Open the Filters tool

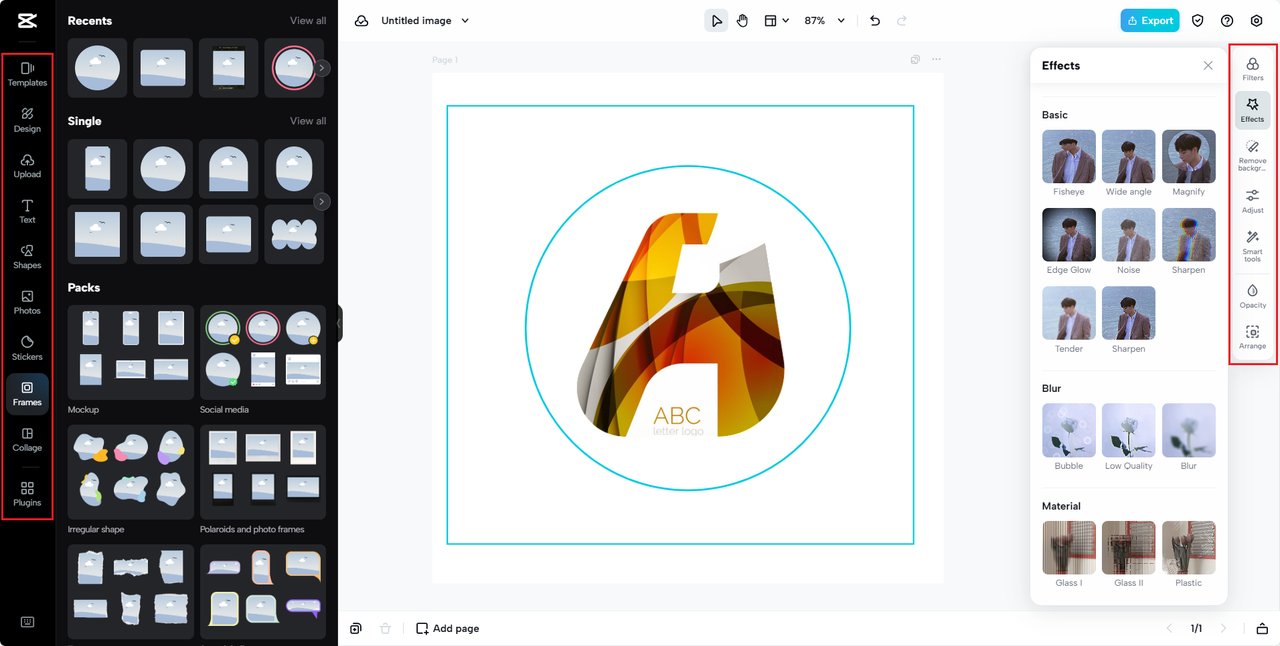[1252, 69]
